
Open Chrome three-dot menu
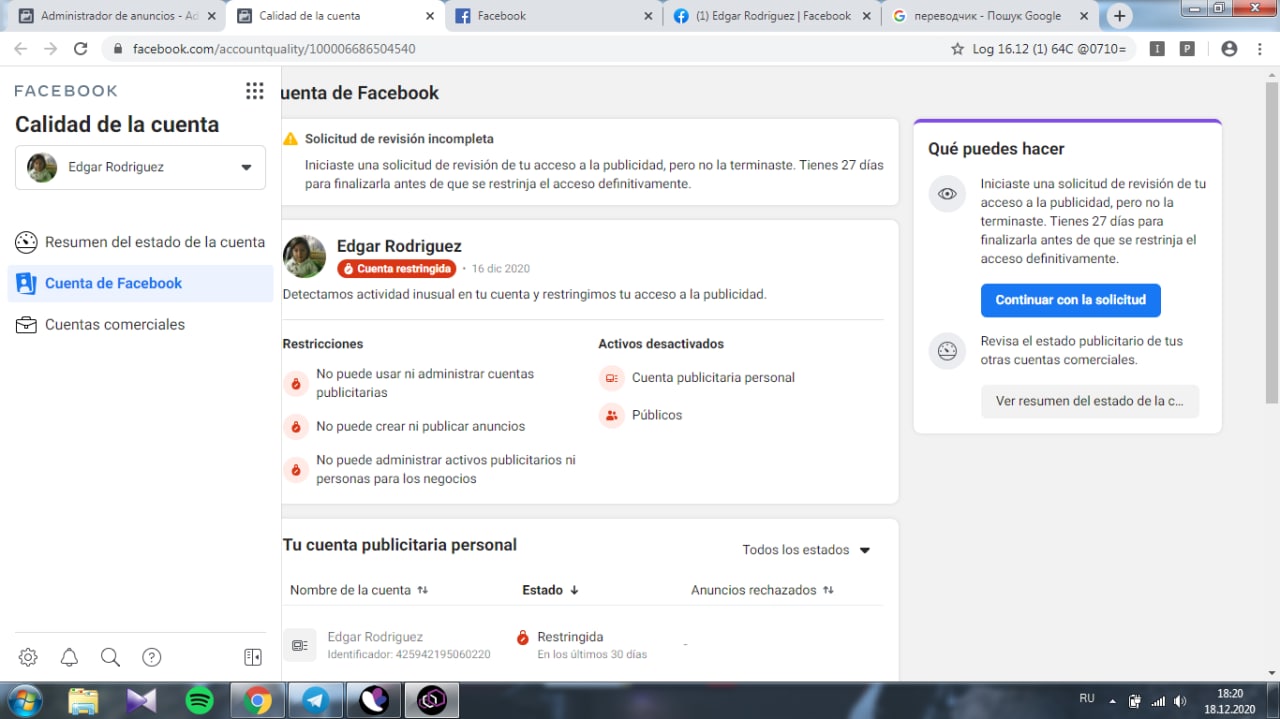click(1259, 48)
